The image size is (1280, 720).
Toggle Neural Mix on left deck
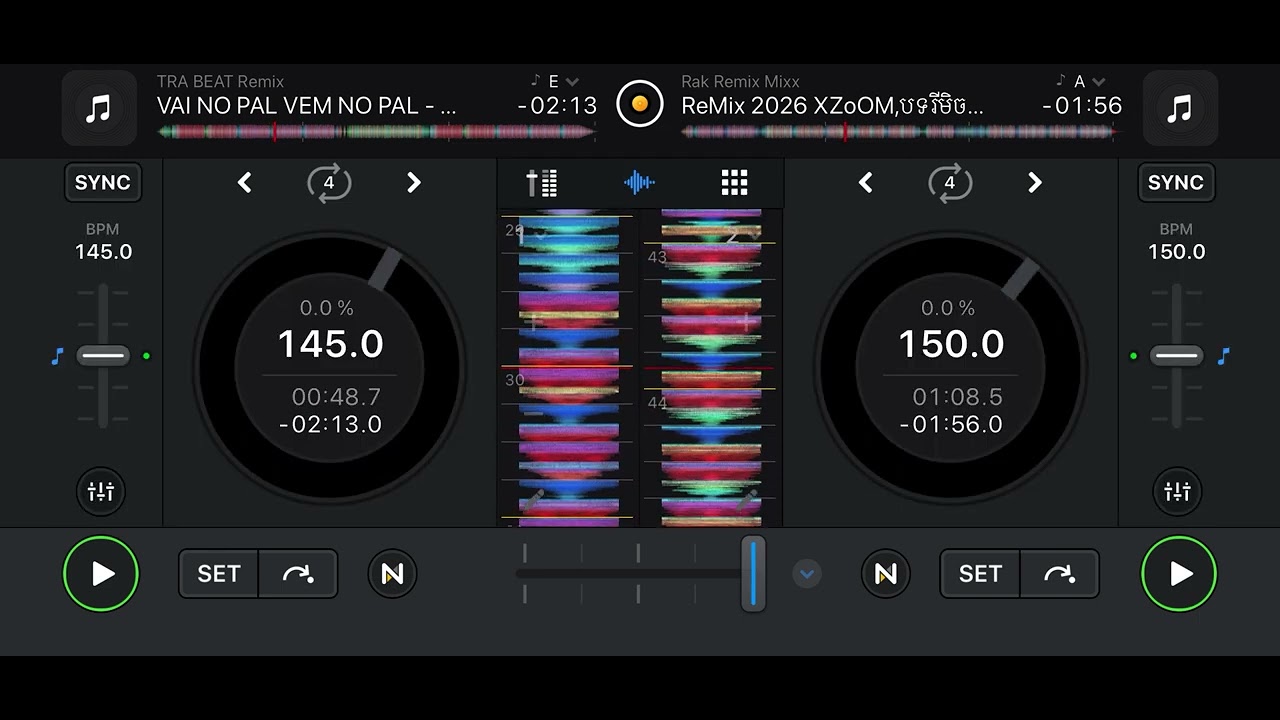(x=392, y=574)
